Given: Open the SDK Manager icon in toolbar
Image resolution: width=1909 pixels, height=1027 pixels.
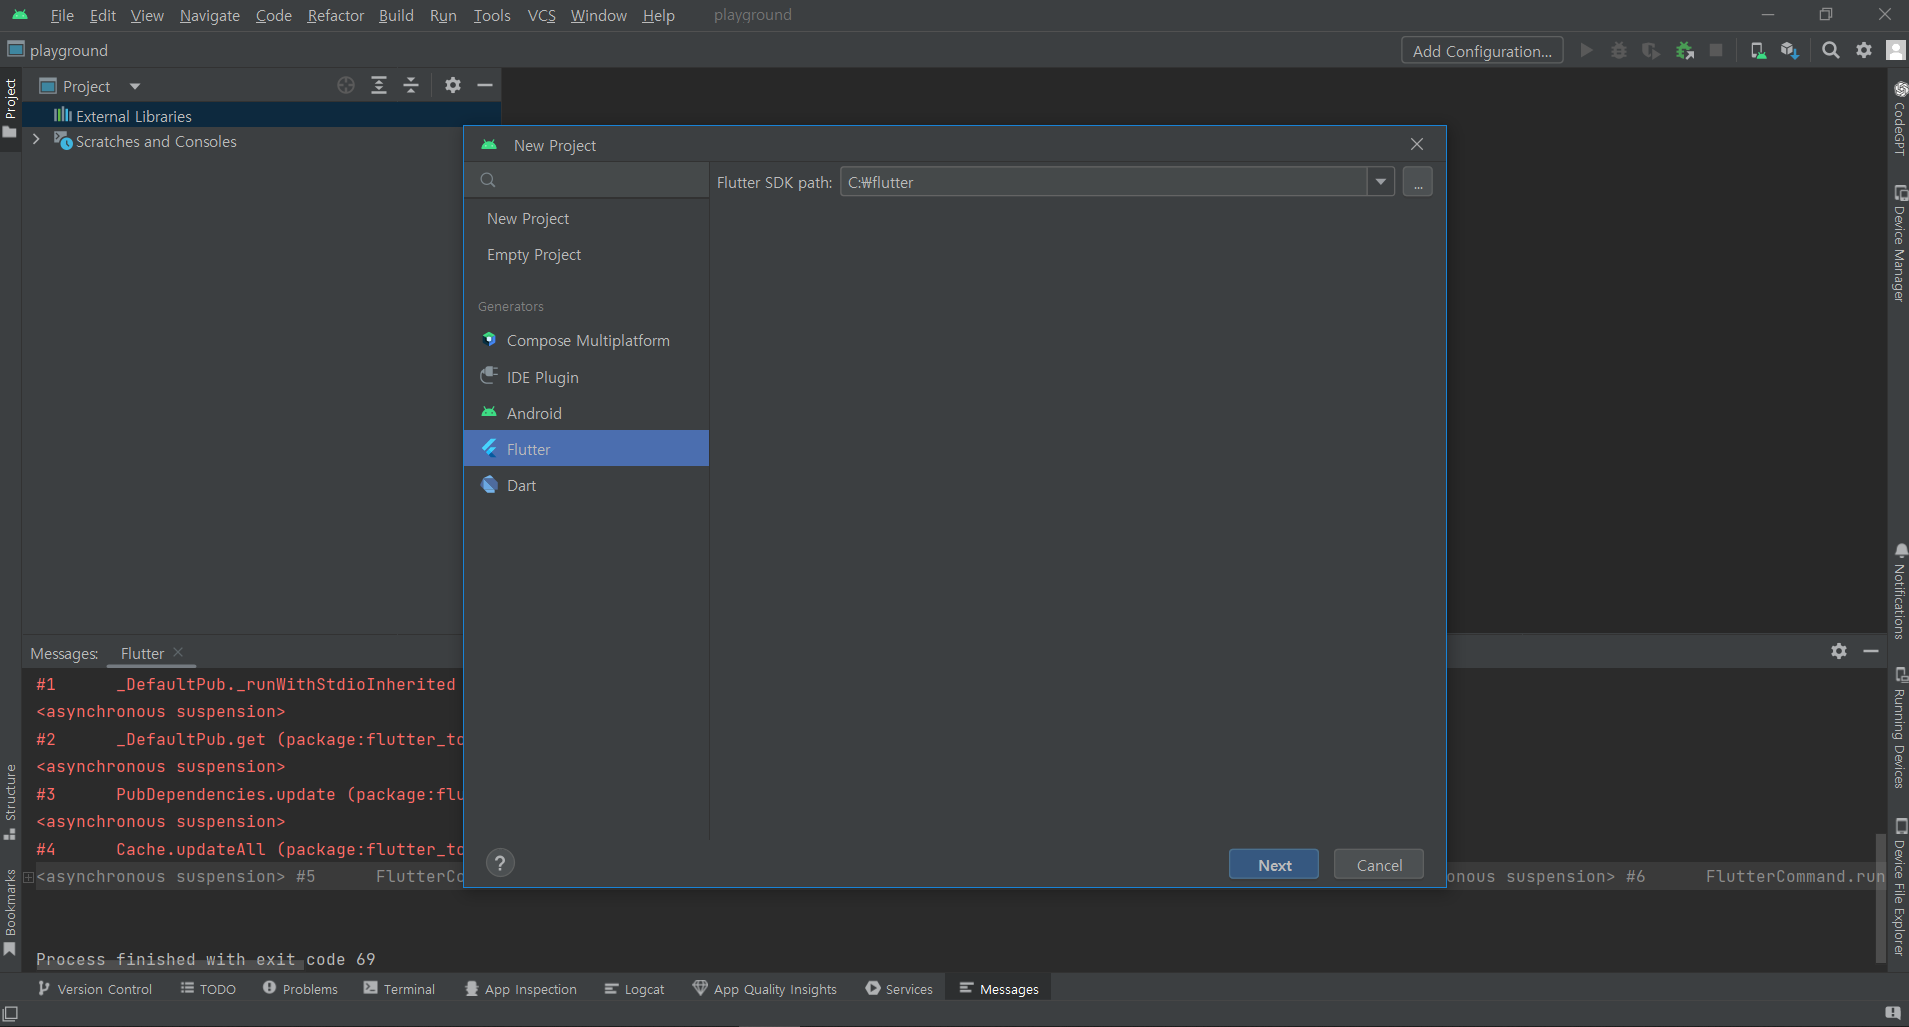Looking at the screenshot, I should pyautogui.click(x=1790, y=50).
